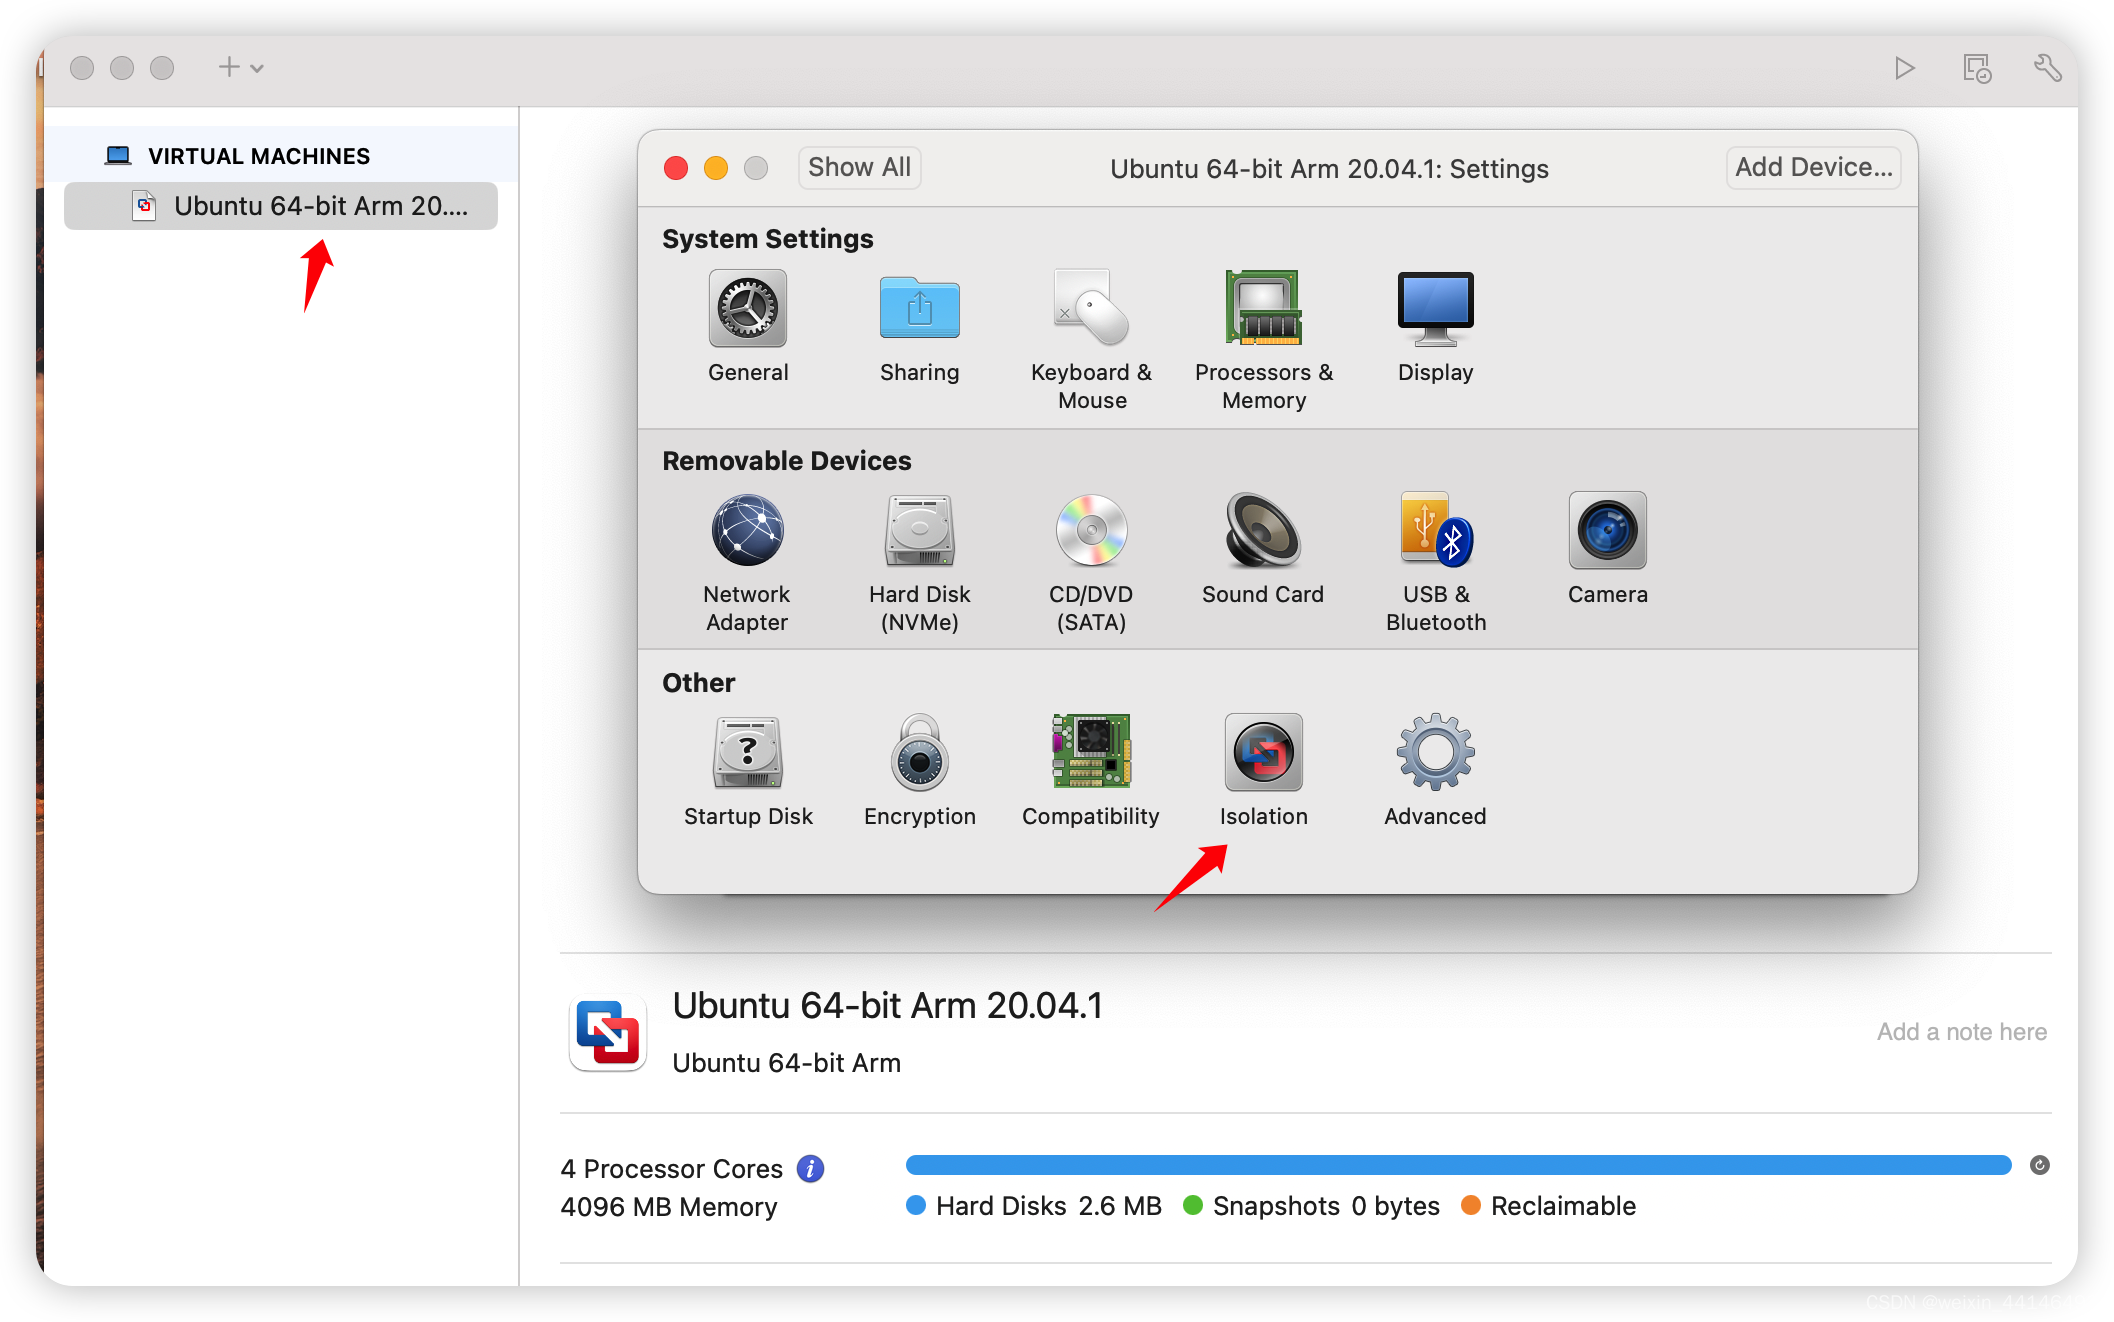Viewport: 2114px width, 1322px height.
Task: Click Add Device... button
Action: [1813, 167]
